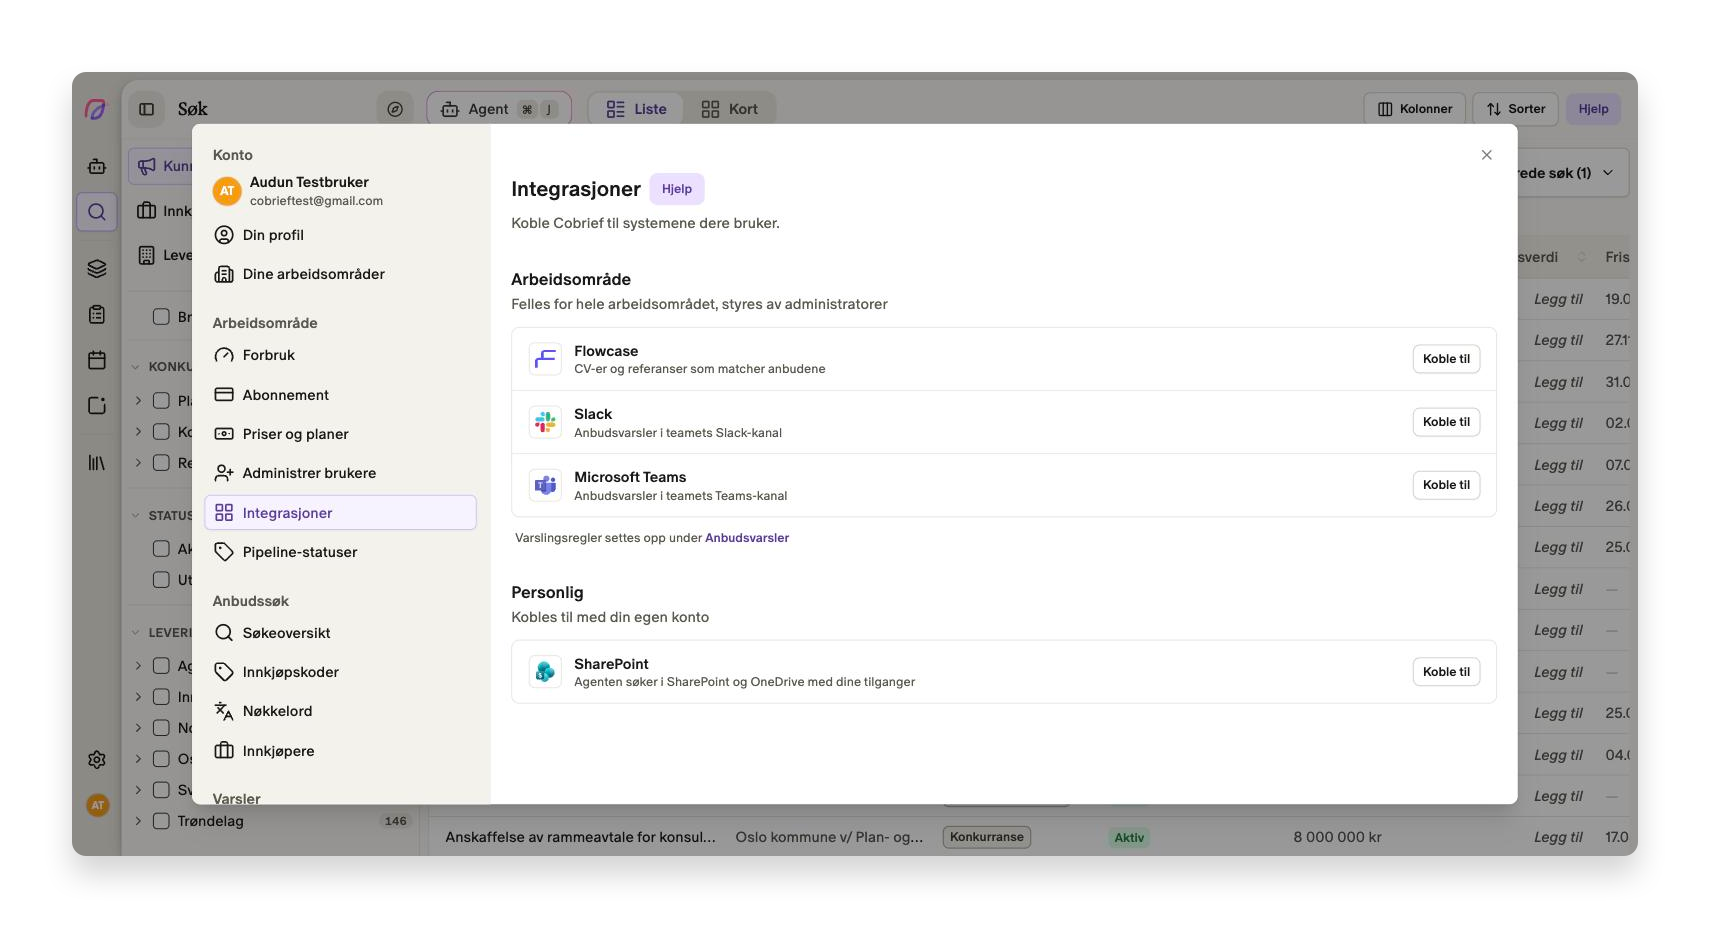Open the clipboard list icon in left rail
This screenshot has height=928, width=1710.
point(97,315)
